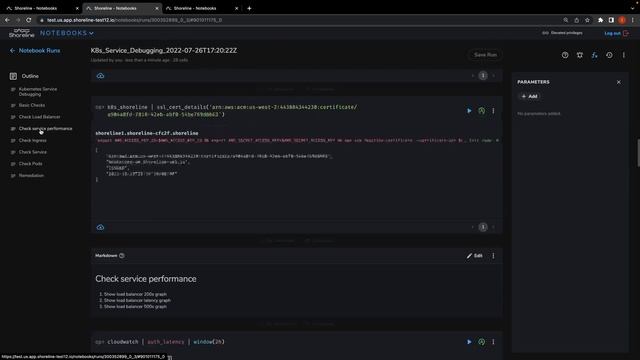Jump to Check Load Balancer outline item
This screenshot has width=640, height=360.
[x=39, y=117]
